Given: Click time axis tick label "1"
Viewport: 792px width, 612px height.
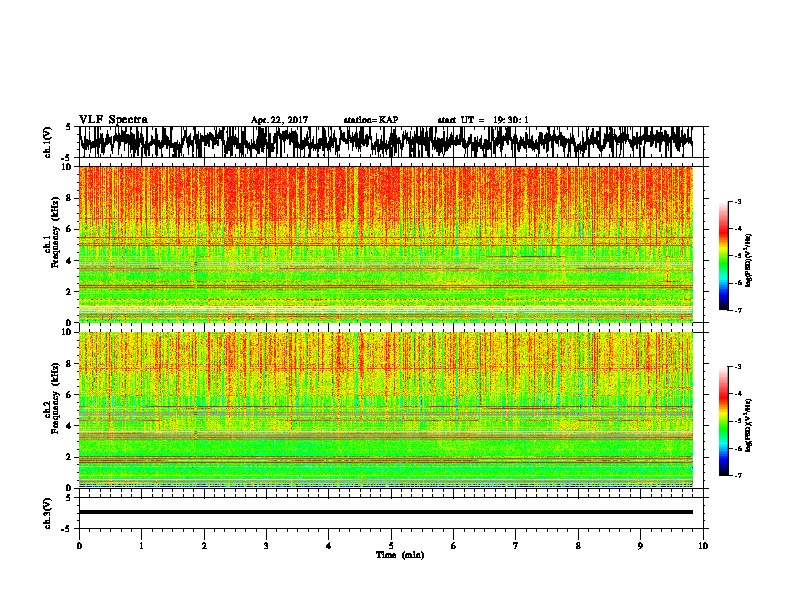Looking at the screenshot, I should point(141,546).
